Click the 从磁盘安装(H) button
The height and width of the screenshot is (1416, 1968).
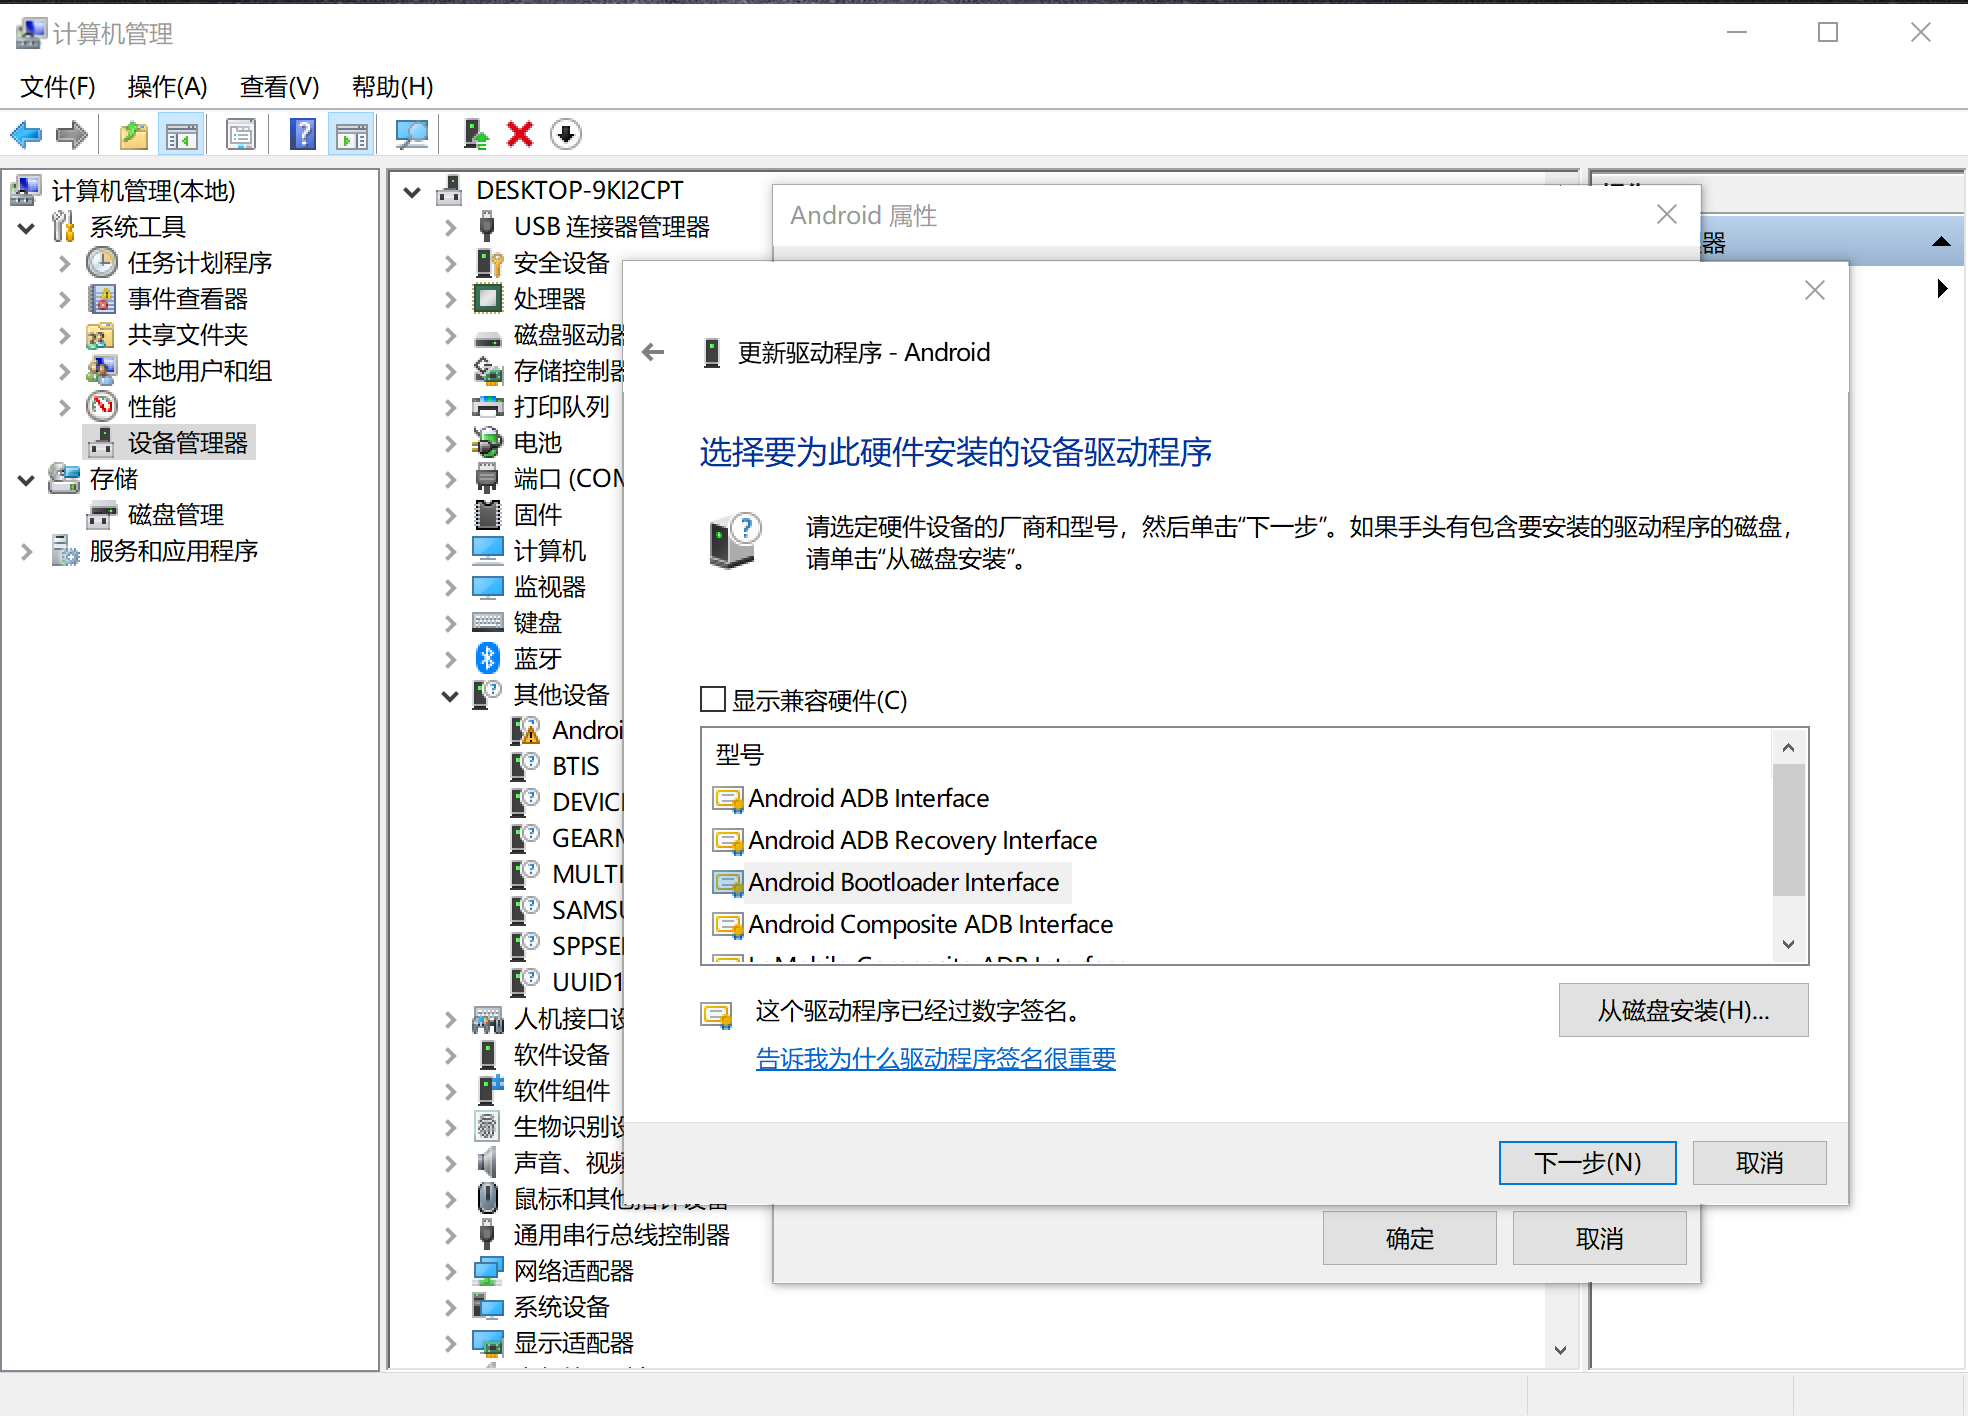pyautogui.click(x=1683, y=1010)
